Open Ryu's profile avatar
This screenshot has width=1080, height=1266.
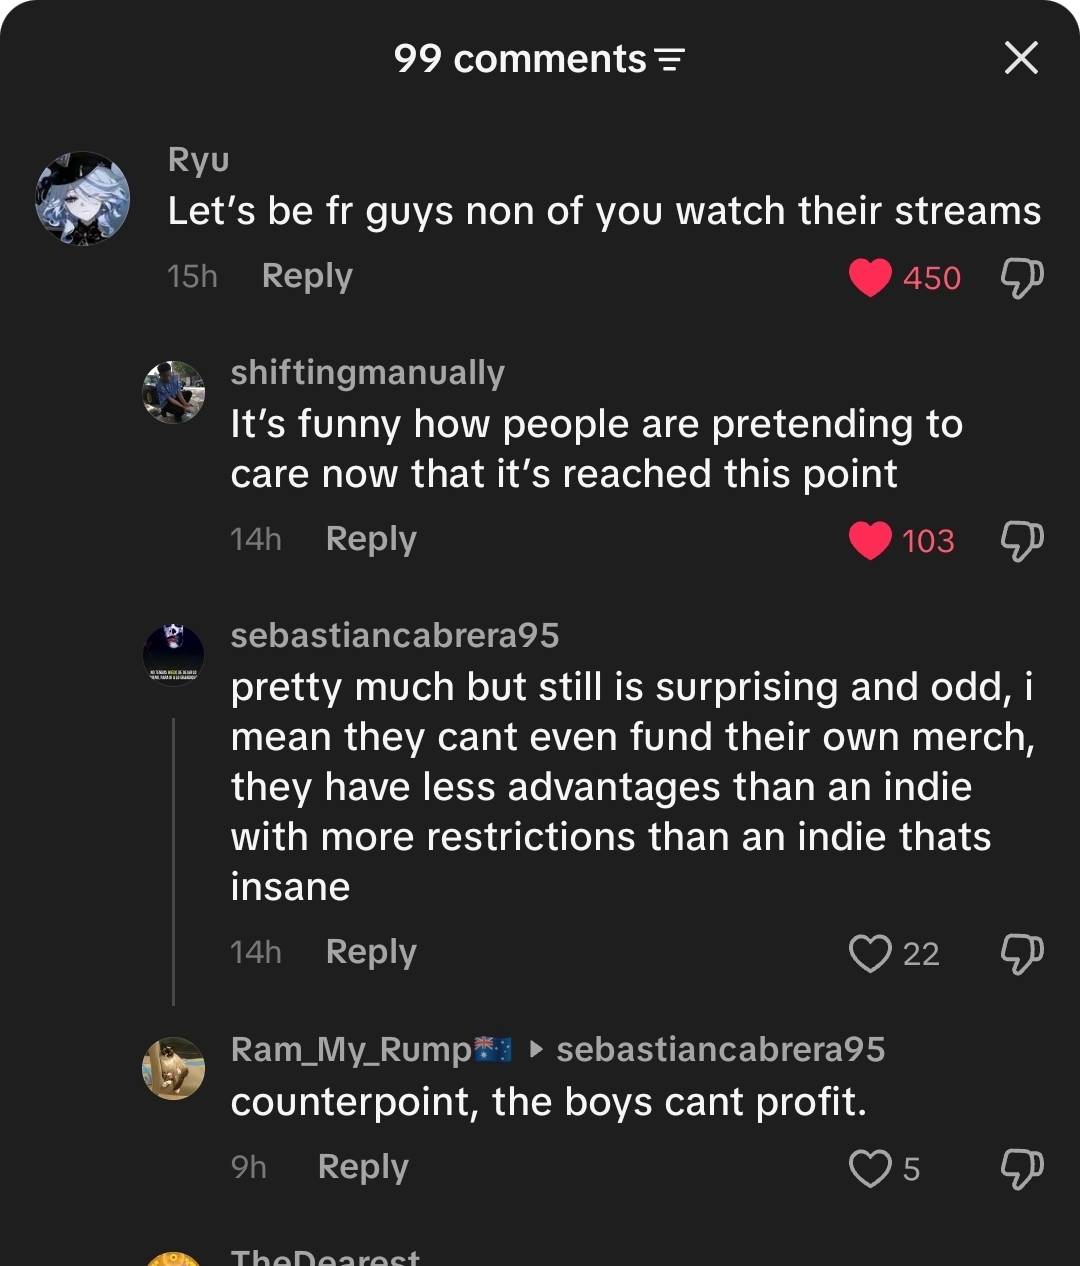[x=83, y=198]
